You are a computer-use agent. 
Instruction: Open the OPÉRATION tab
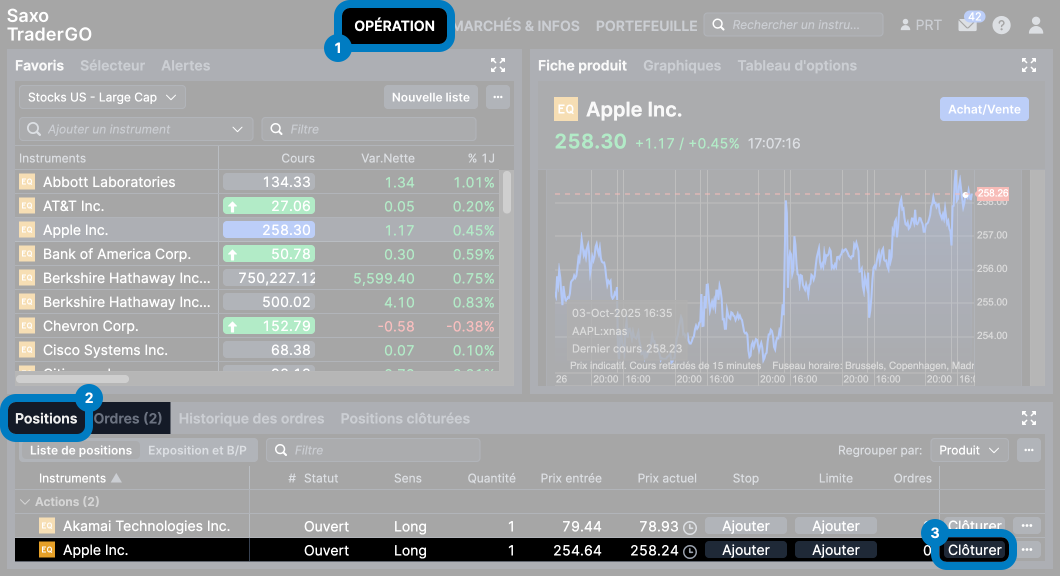coord(395,26)
